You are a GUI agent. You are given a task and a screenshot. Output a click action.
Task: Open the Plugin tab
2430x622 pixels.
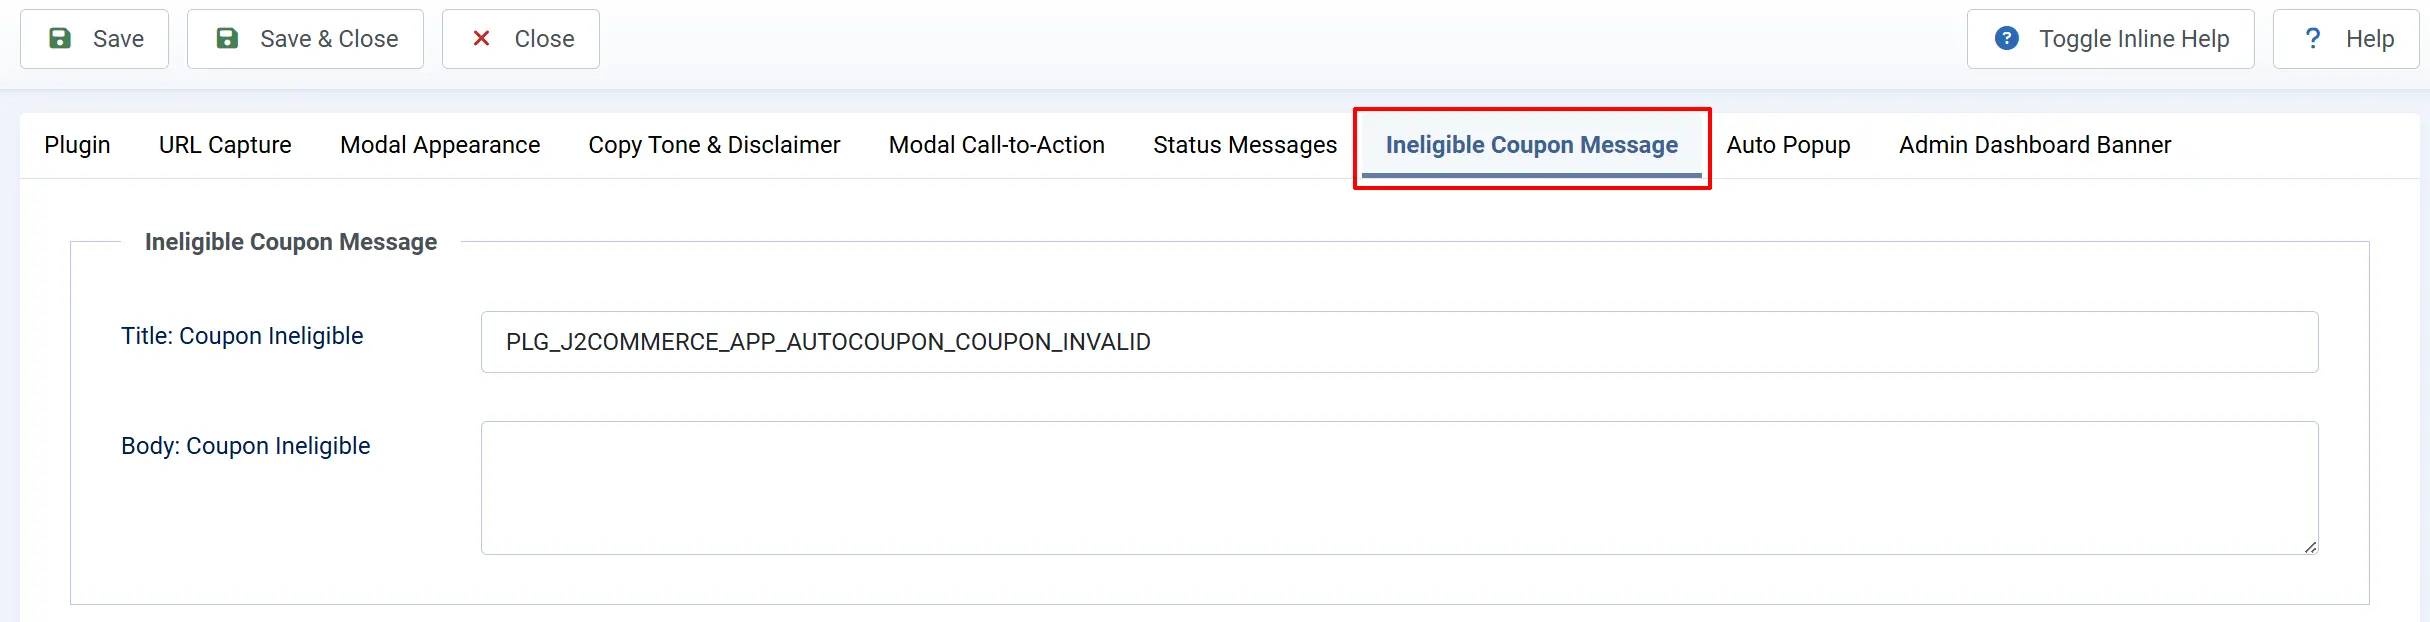pyautogui.click(x=77, y=145)
